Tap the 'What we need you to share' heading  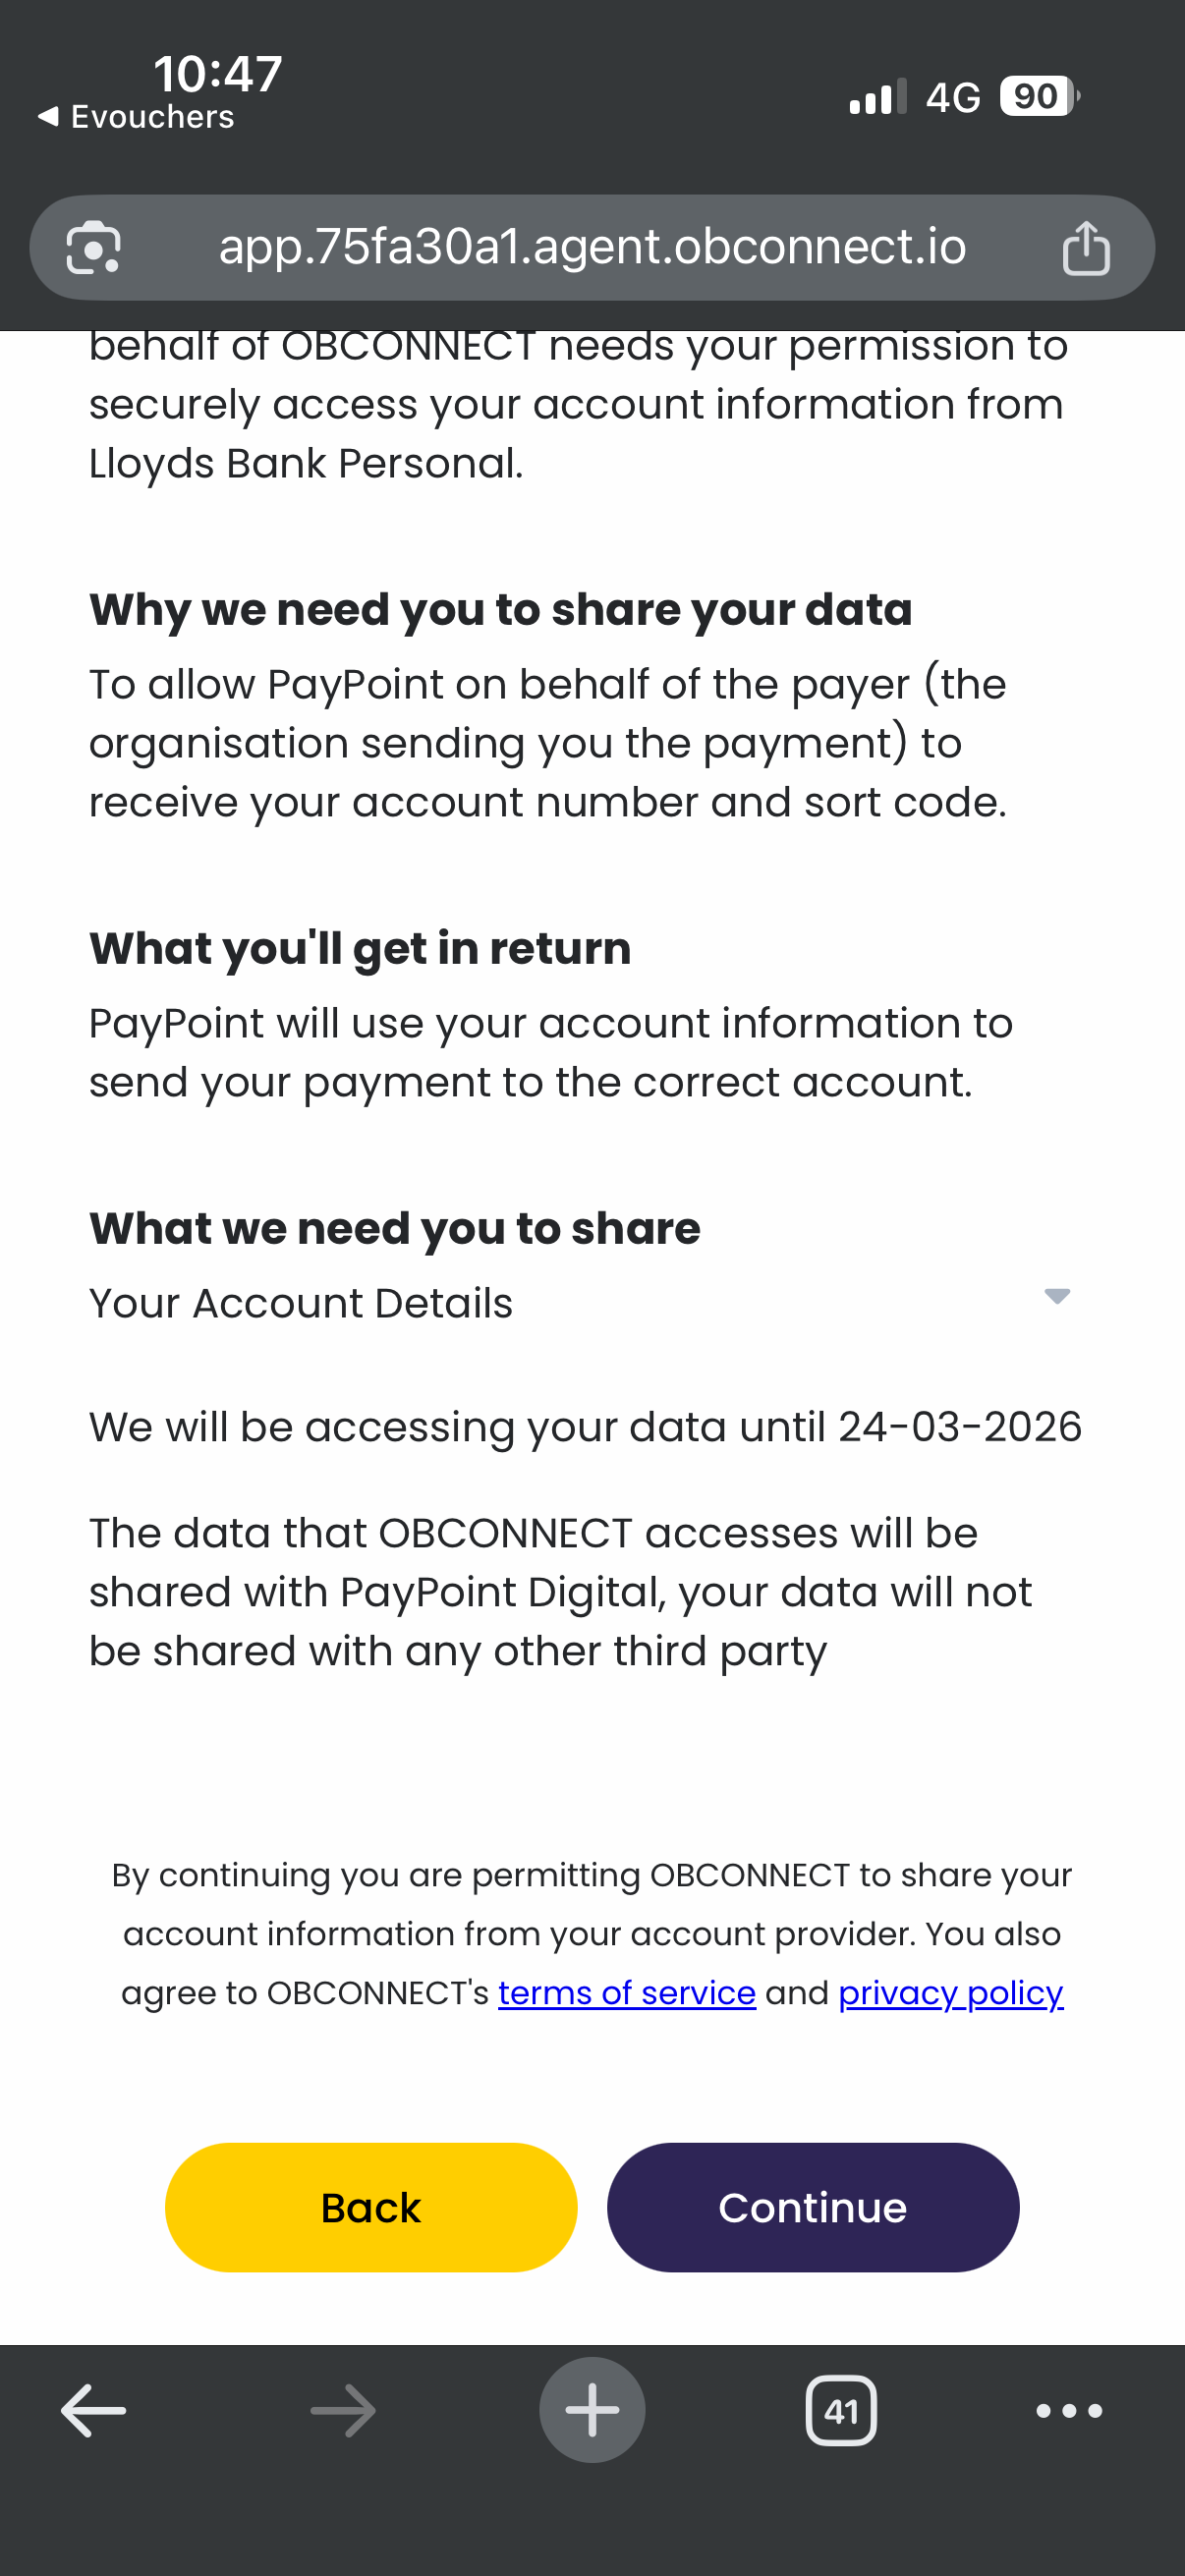[x=395, y=1228]
